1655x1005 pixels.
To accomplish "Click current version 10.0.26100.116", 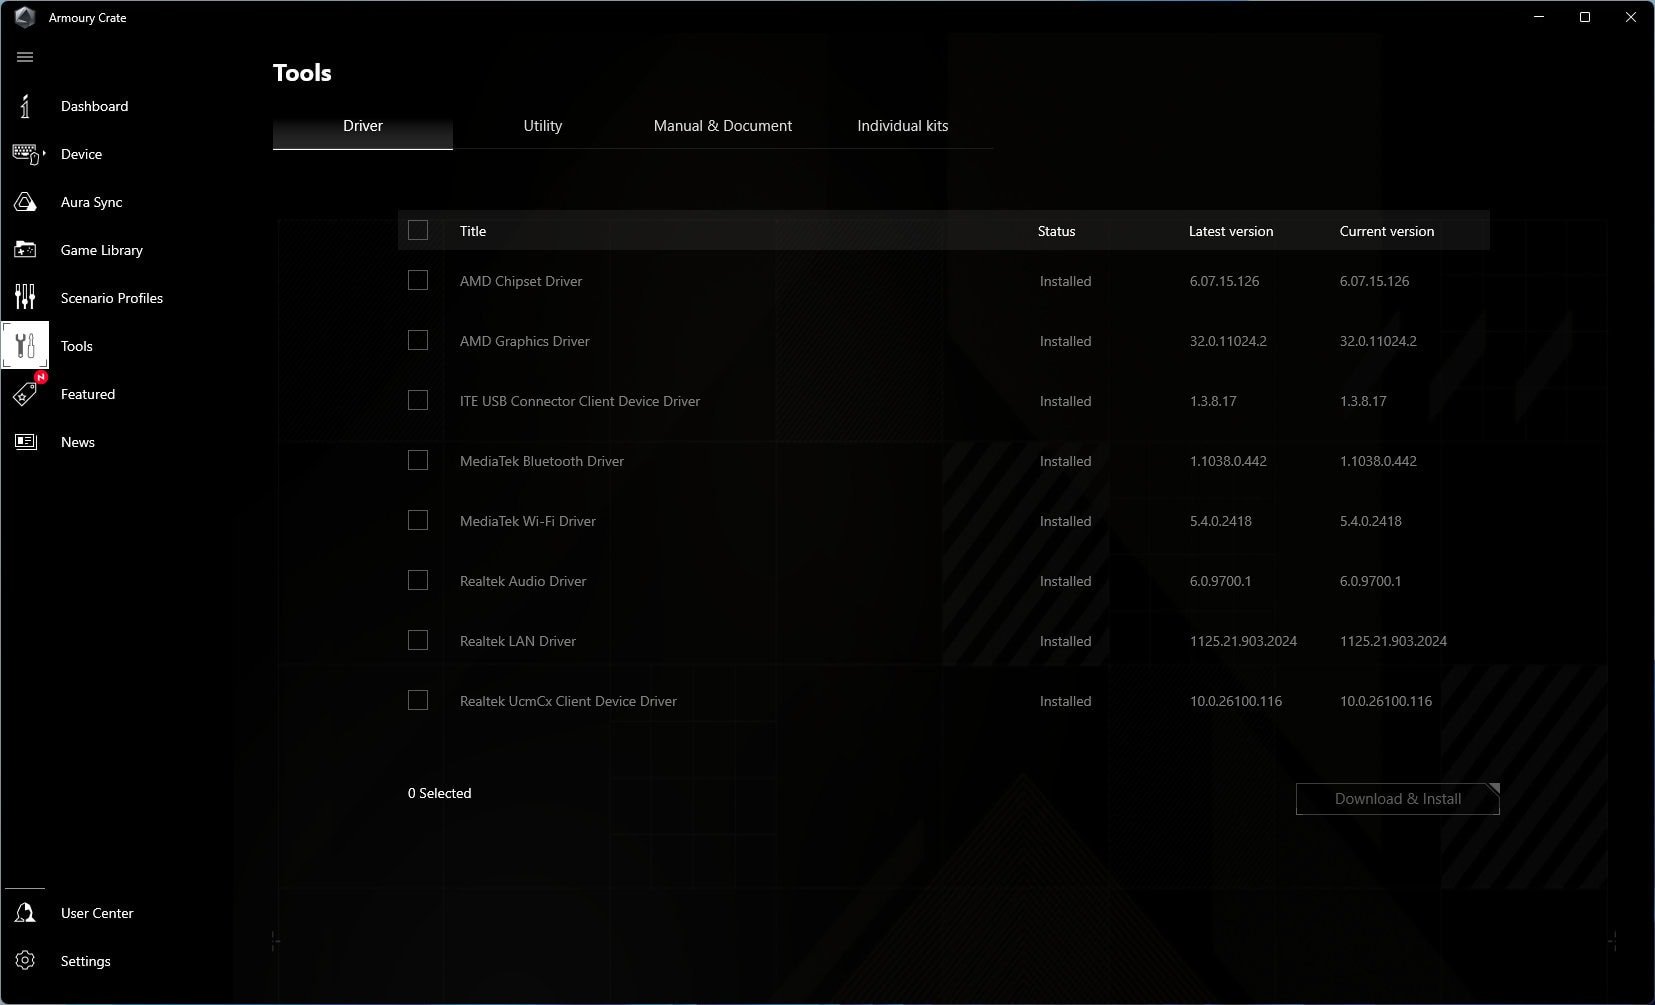I will 1386,701.
